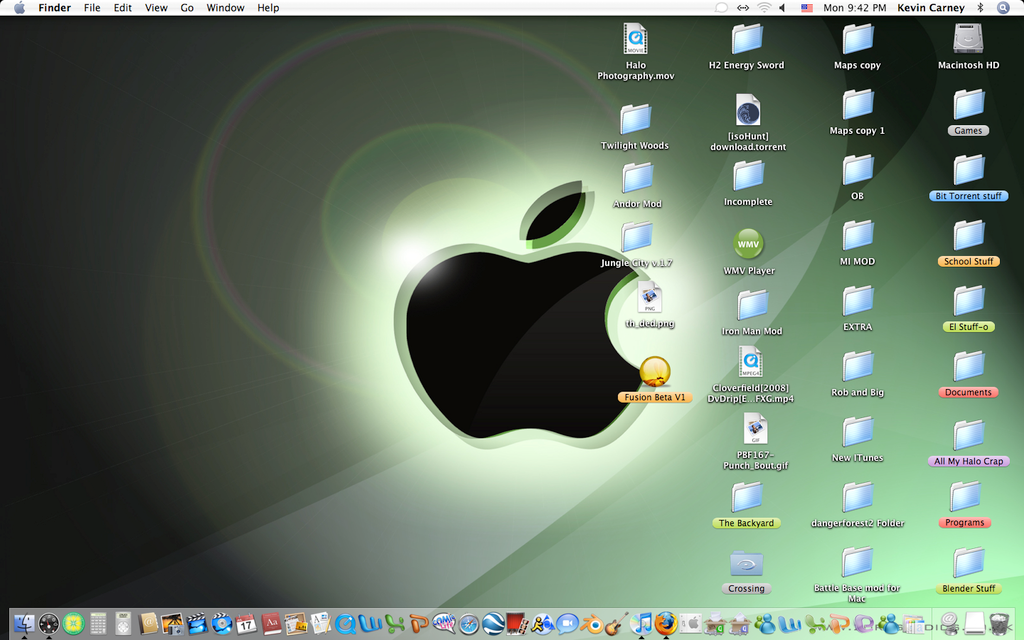Screen dimensions: 1024x640
Task: Launch iChat from the Dock
Action: (x=568, y=624)
